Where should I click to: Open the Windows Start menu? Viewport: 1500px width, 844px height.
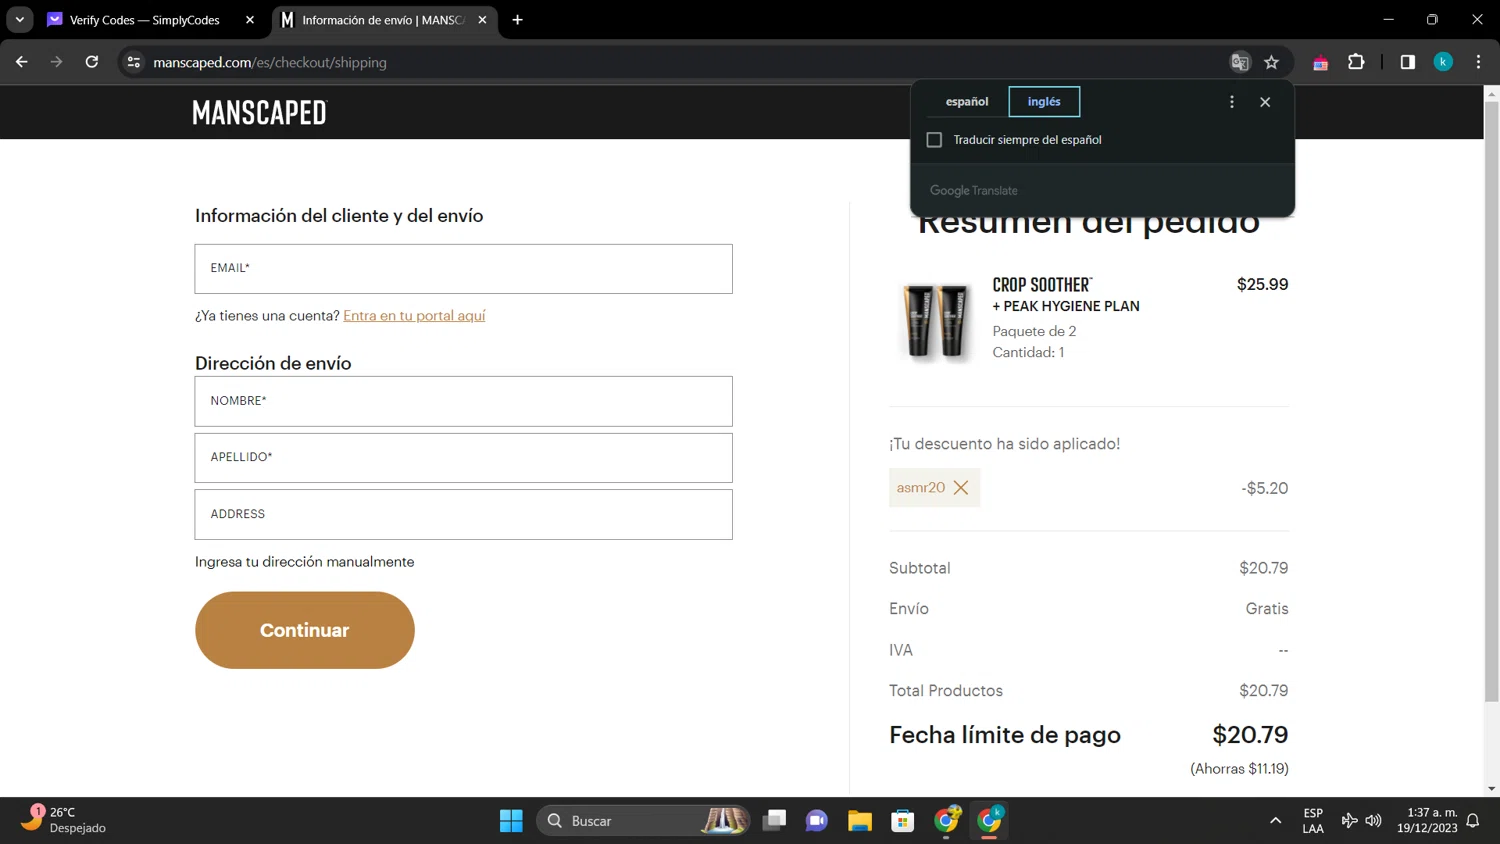click(x=511, y=821)
